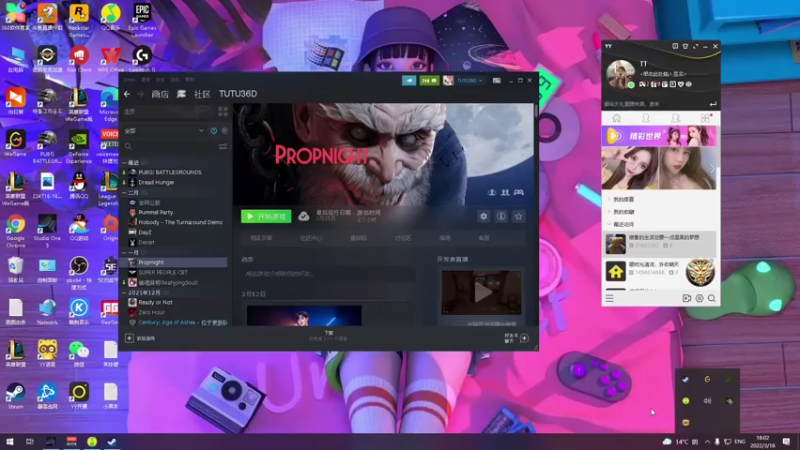Open the 库 tab in Steam nav
This screenshot has height=450, width=800.
coord(181,94)
